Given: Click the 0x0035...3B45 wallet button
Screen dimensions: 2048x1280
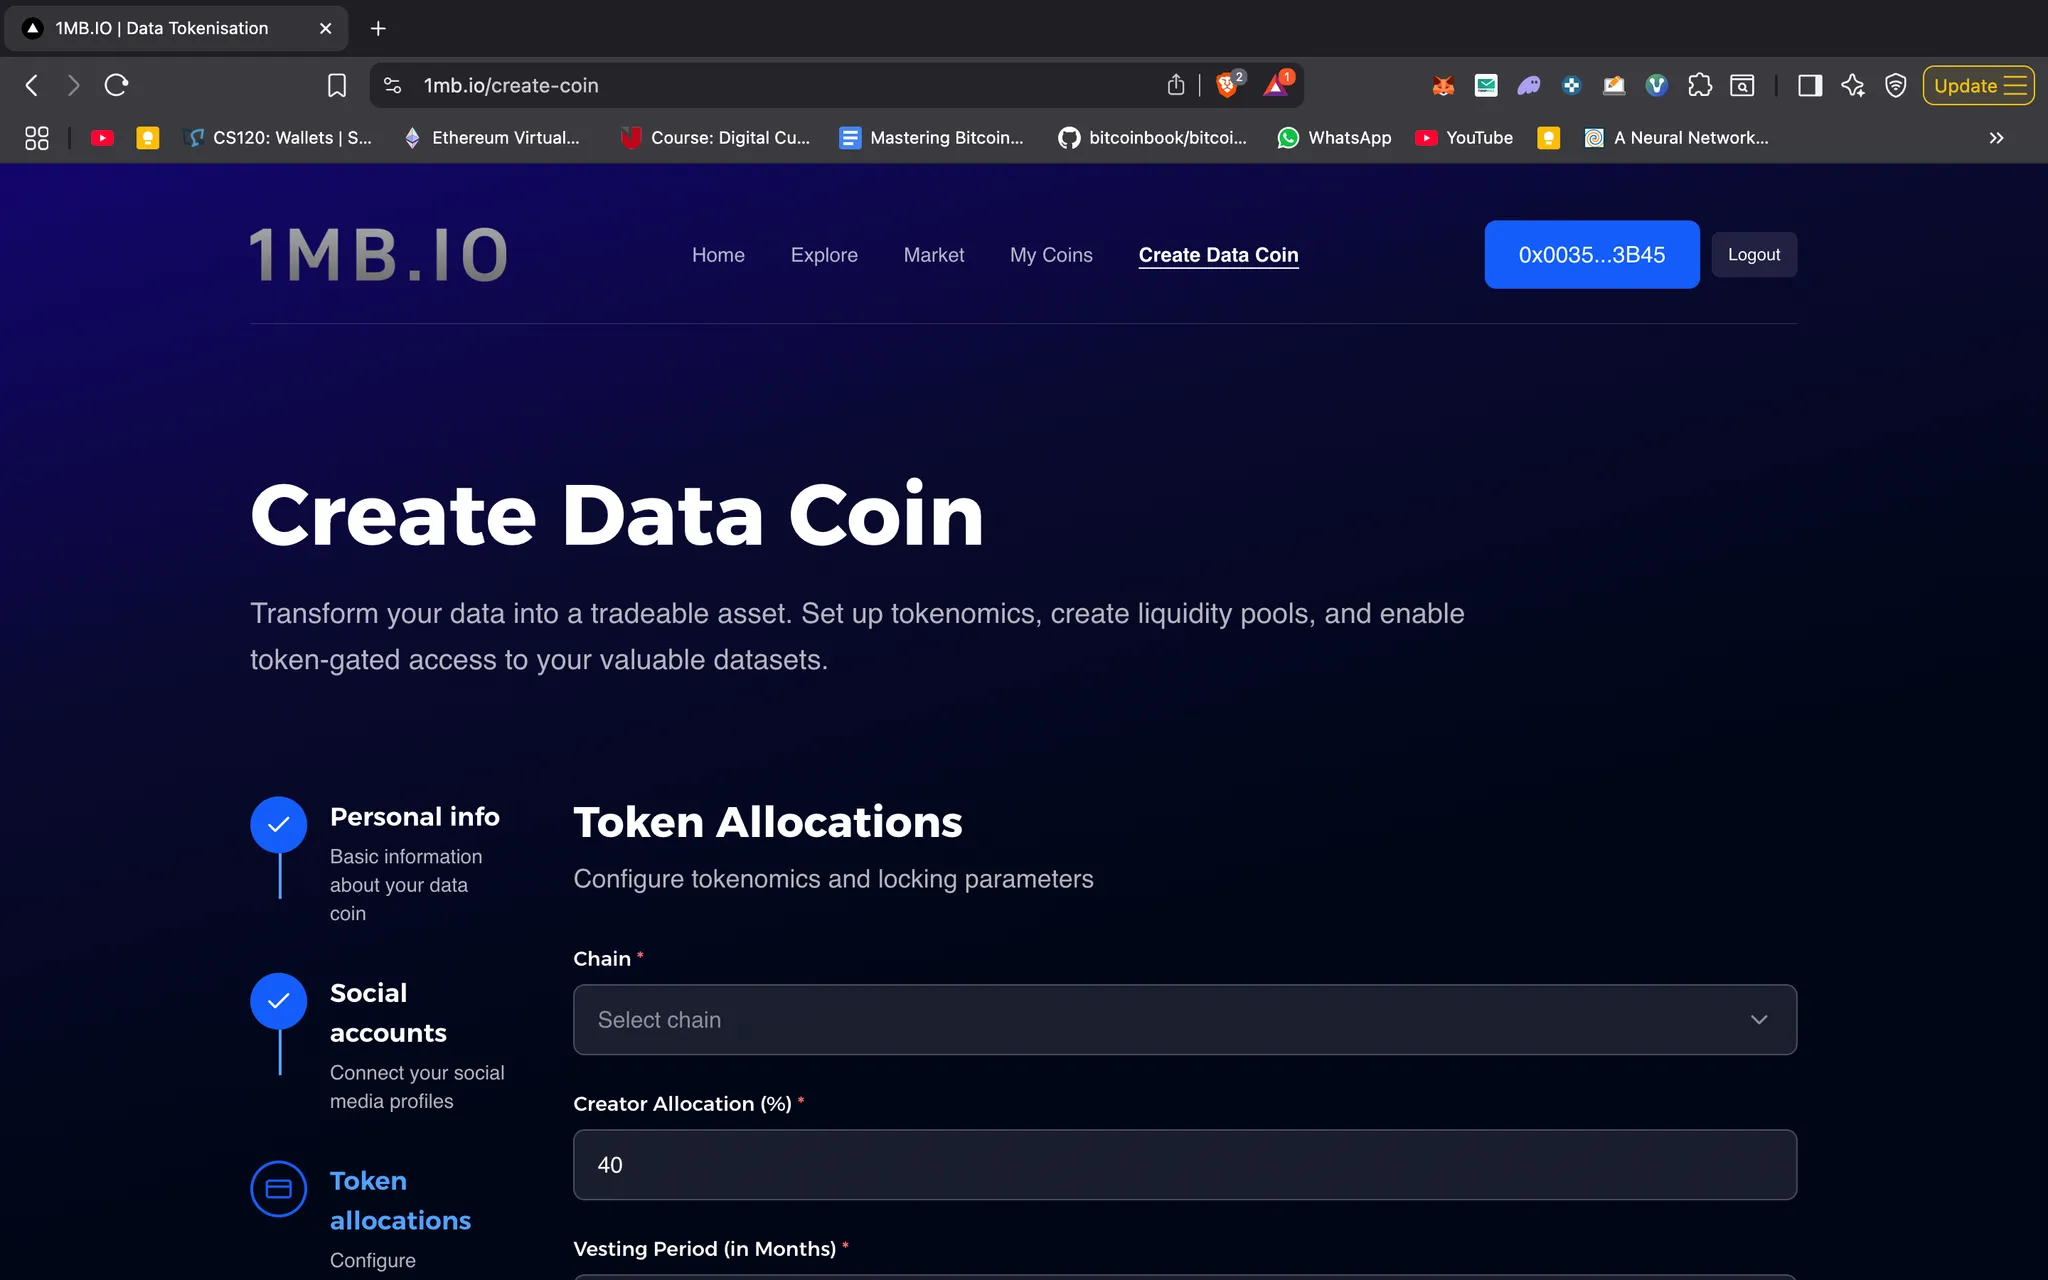Looking at the screenshot, I should click(x=1591, y=255).
